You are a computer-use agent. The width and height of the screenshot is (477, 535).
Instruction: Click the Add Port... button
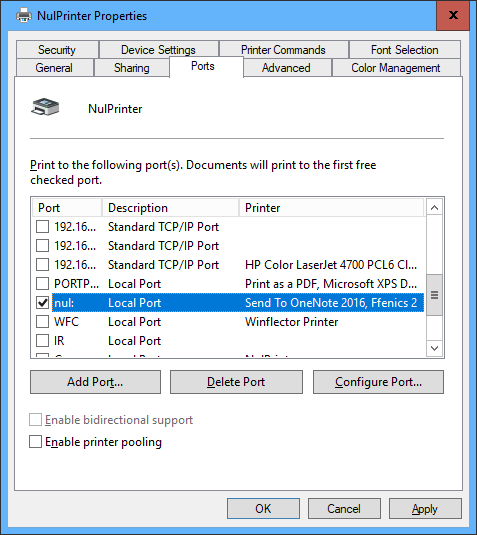point(95,382)
